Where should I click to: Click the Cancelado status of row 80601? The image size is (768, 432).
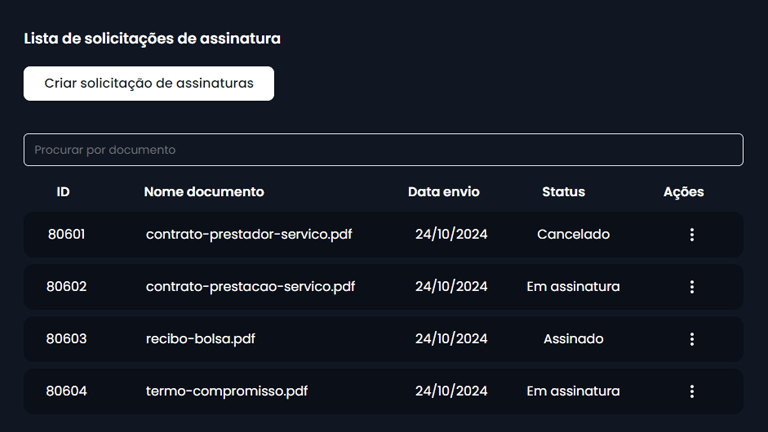(x=573, y=235)
